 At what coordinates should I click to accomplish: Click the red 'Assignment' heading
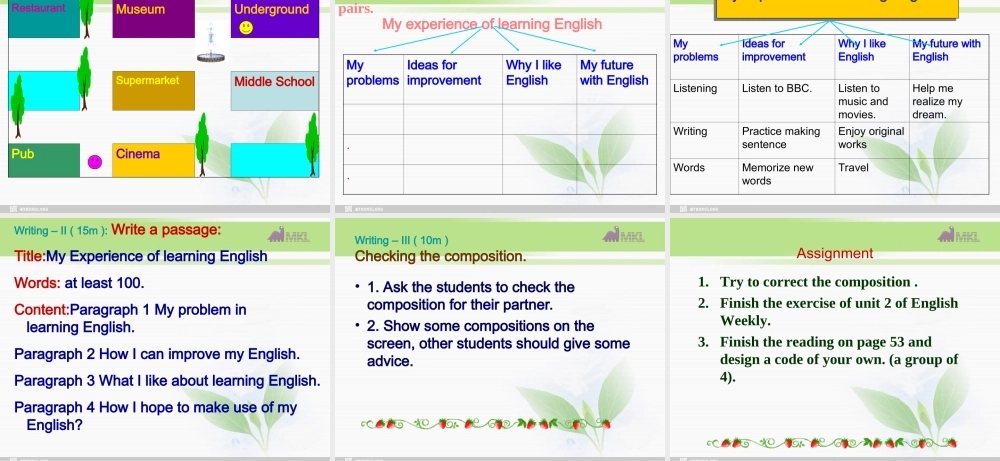coord(835,253)
